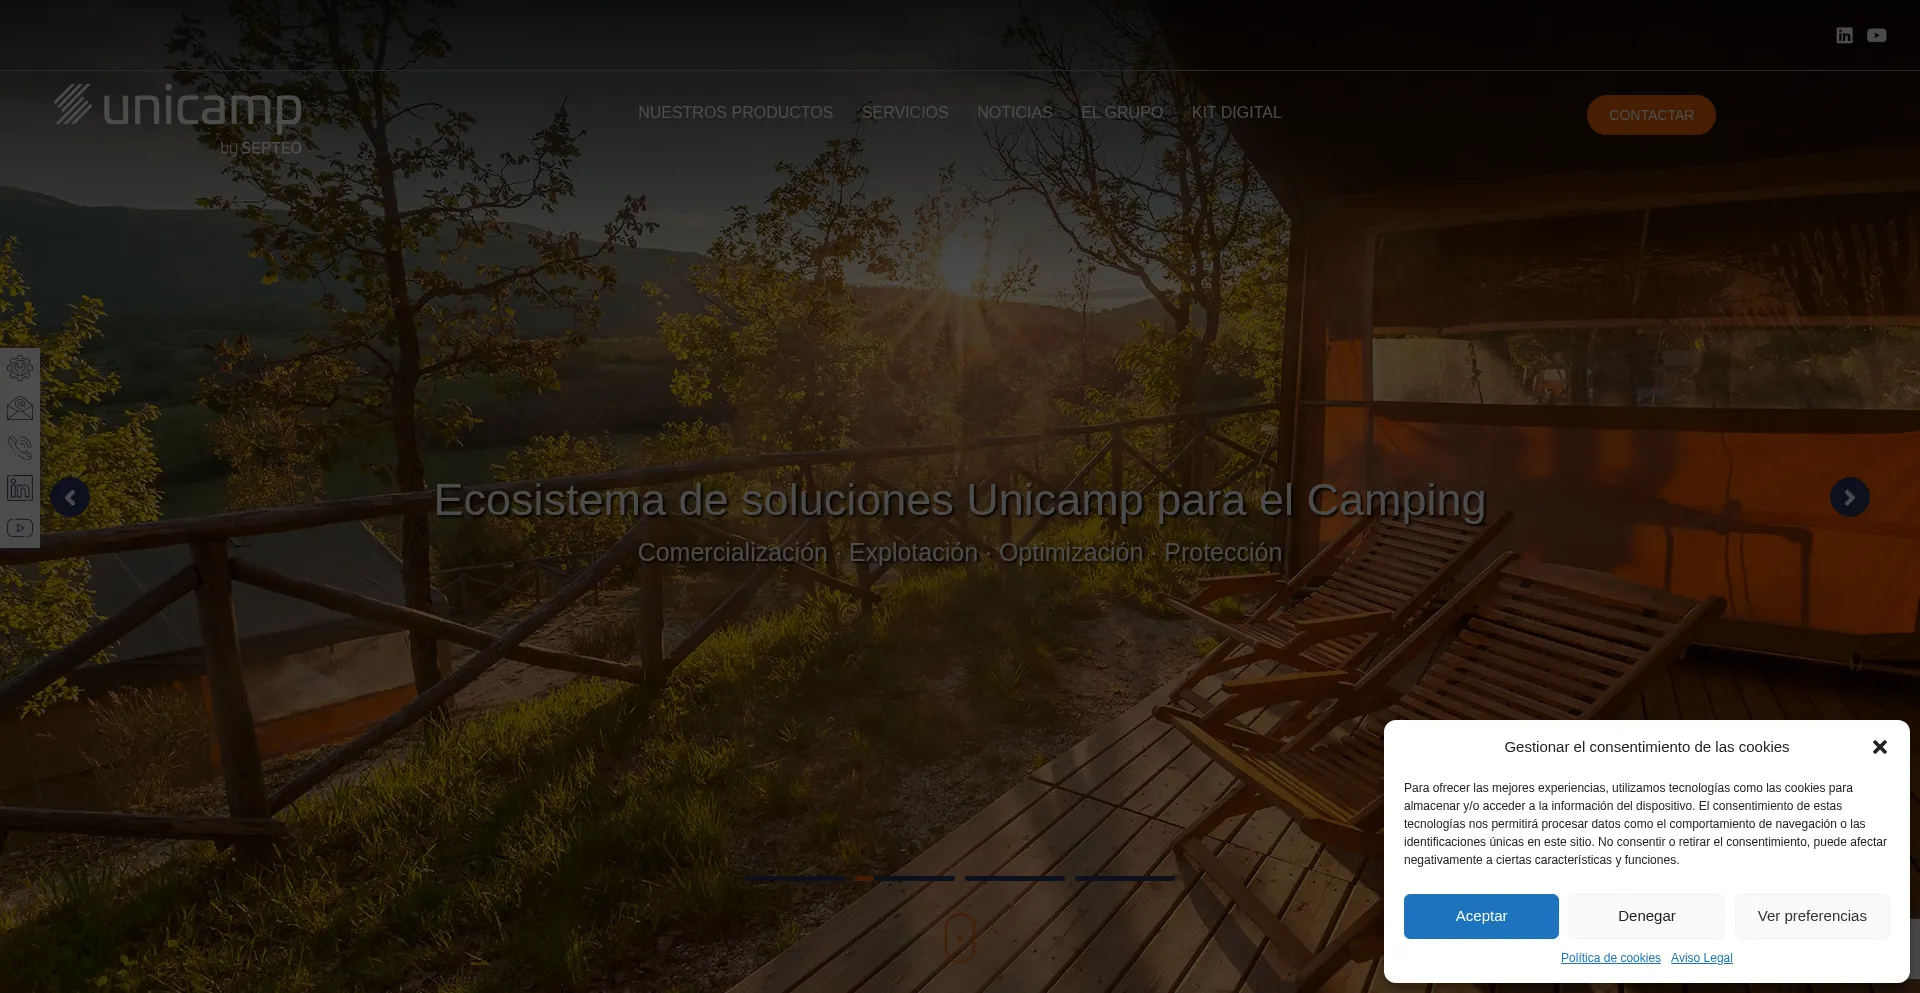Open YouTube icon in top bar
The image size is (1920, 993).
coord(1877,35)
